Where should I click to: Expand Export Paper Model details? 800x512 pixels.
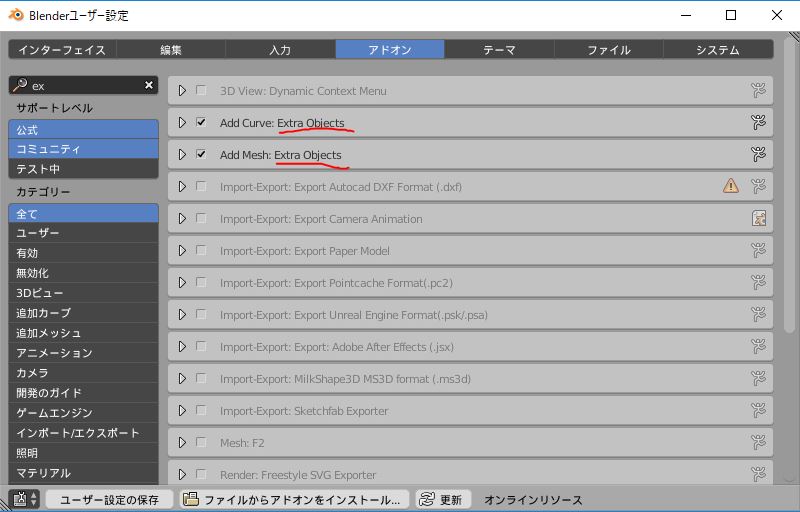[182, 251]
